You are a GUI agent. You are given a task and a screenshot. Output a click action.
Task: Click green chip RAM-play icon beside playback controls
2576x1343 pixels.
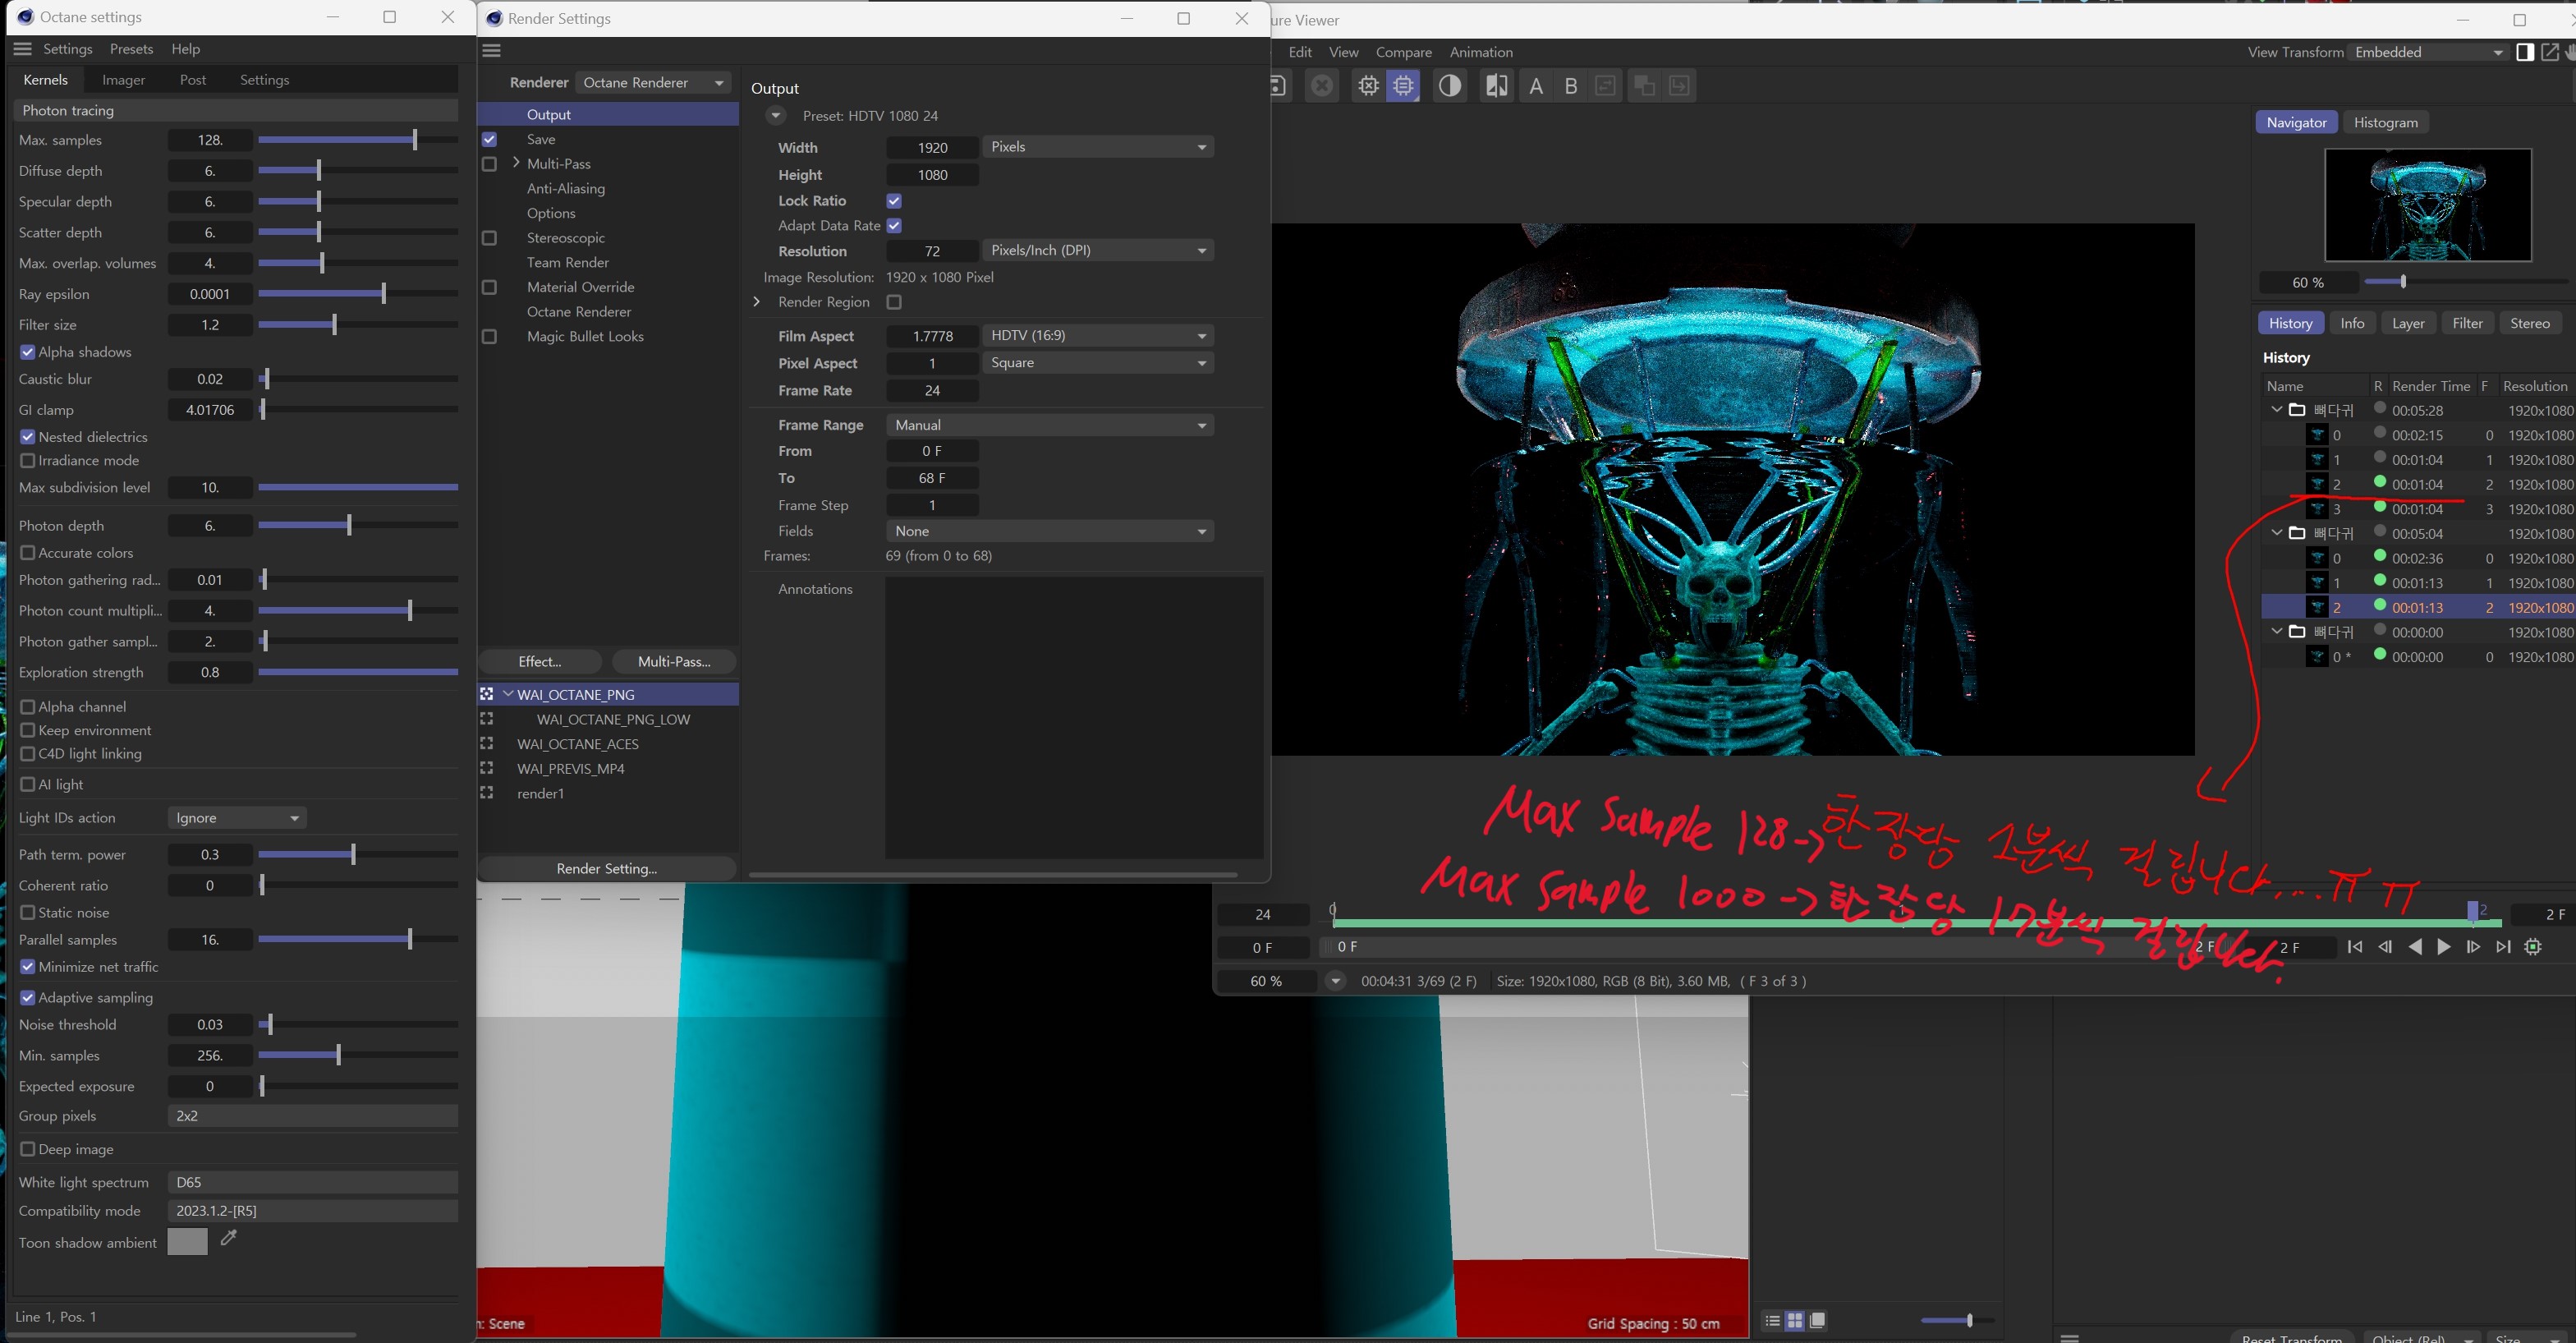(x=2533, y=946)
